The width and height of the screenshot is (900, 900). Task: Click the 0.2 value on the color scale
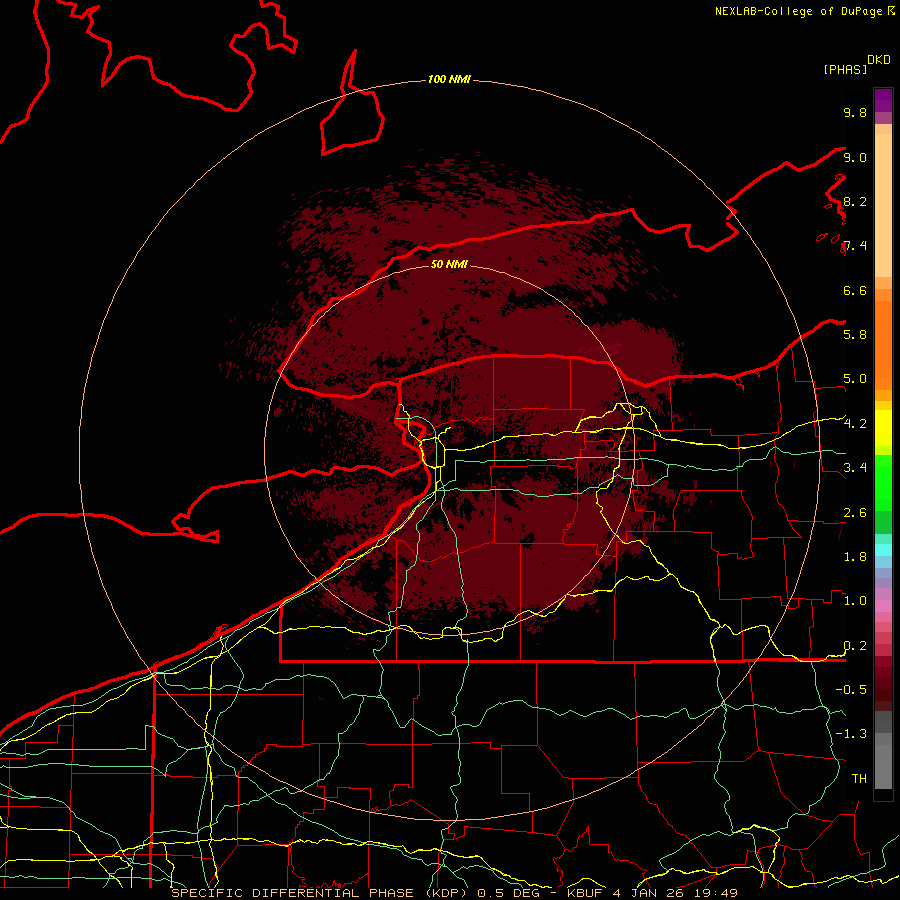tap(855, 646)
